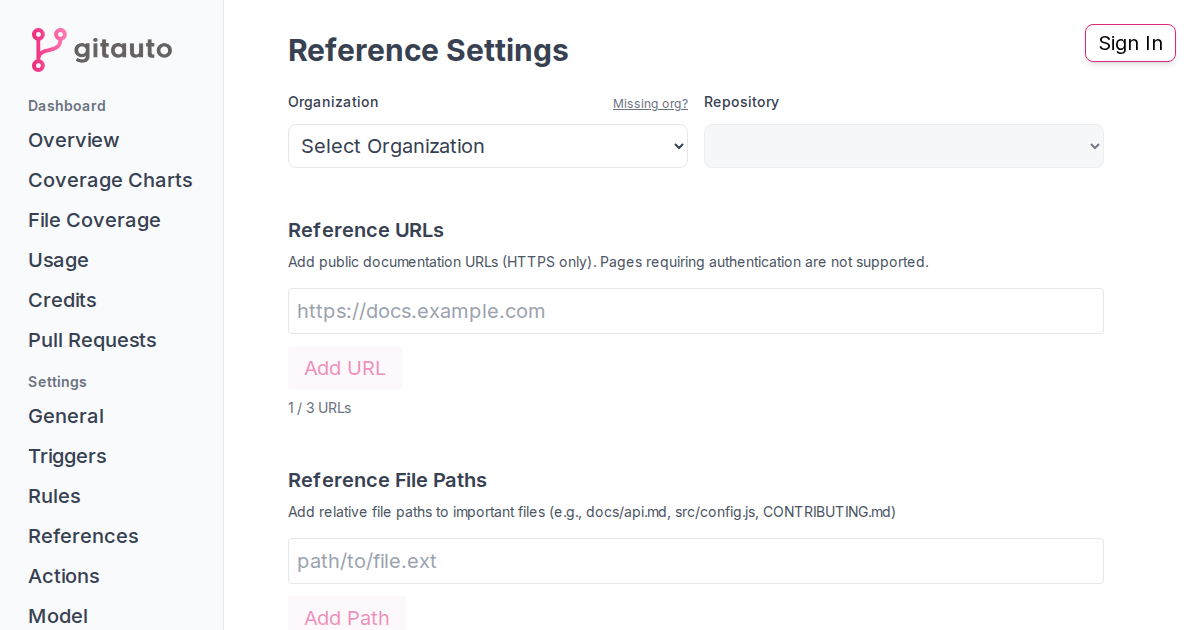This screenshot has height=630, width=1200.
Task: Click the Repository field label
Action: [x=741, y=102]
